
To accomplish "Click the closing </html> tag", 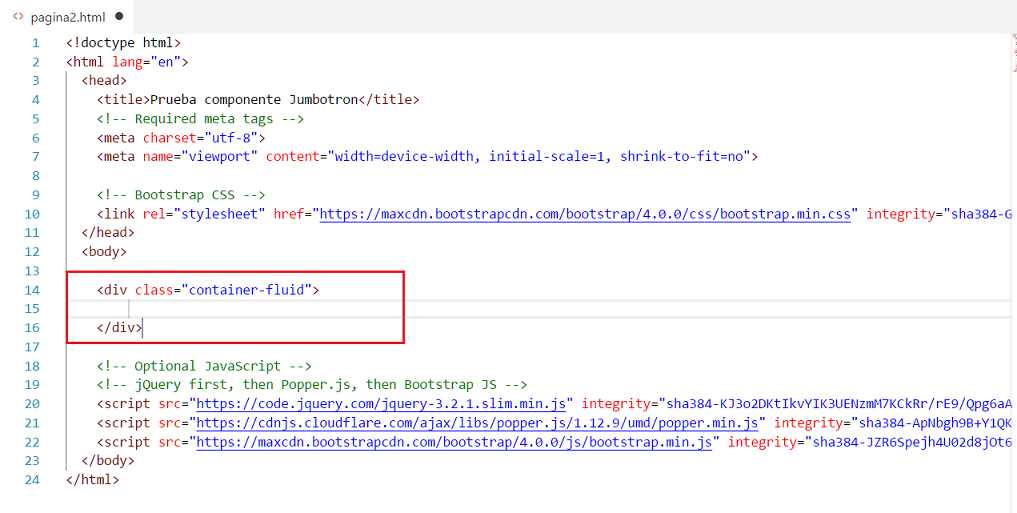I will pyautogui.click(x=93, y=480).
